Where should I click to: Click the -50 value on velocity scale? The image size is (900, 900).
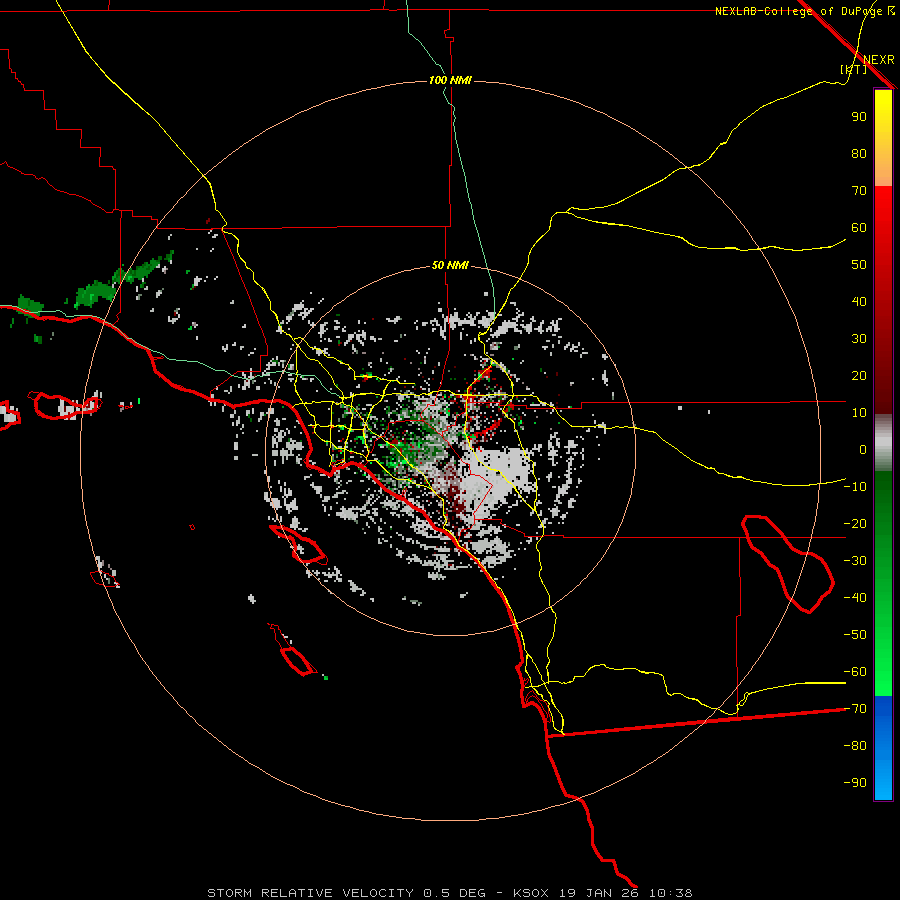855,635
